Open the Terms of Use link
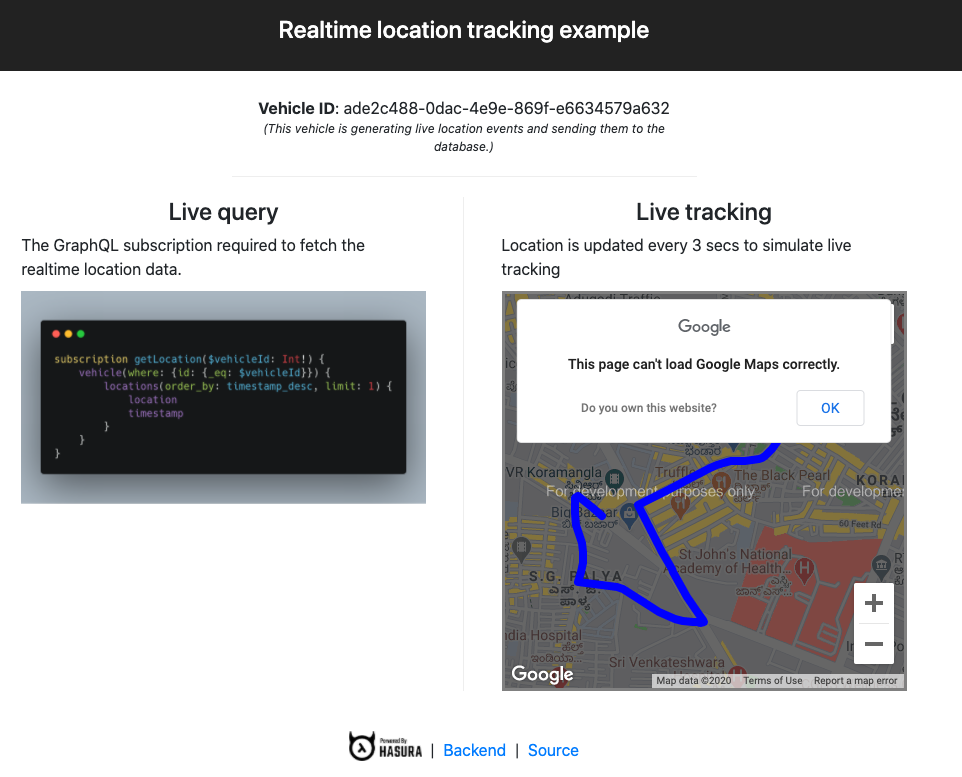 [x=772, y=681]
